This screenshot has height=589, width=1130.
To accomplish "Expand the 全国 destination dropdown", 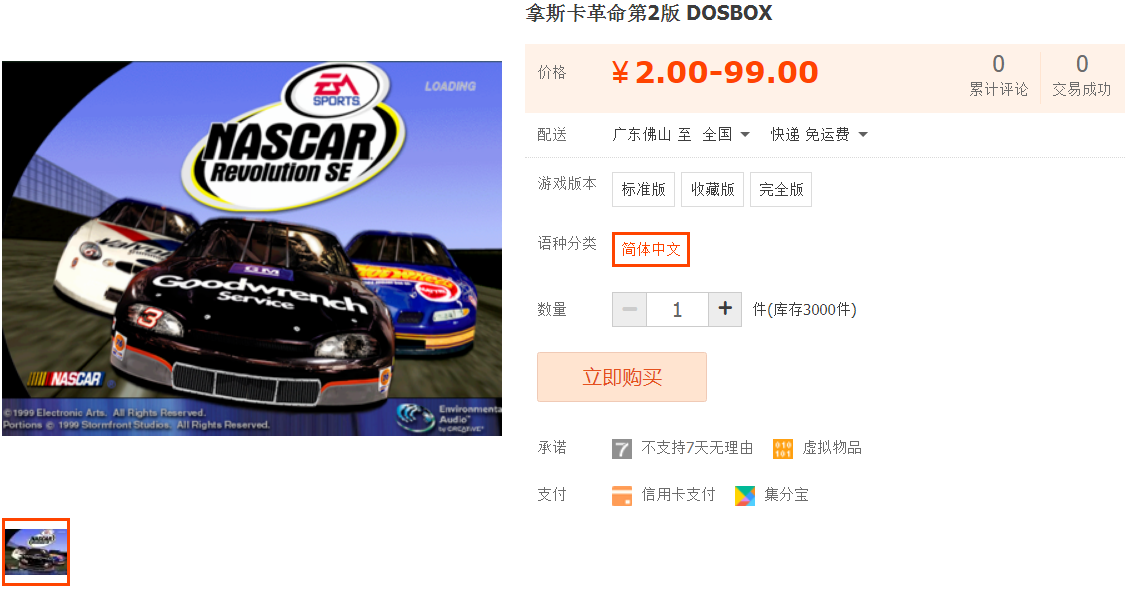I will (x=726, y=134).
